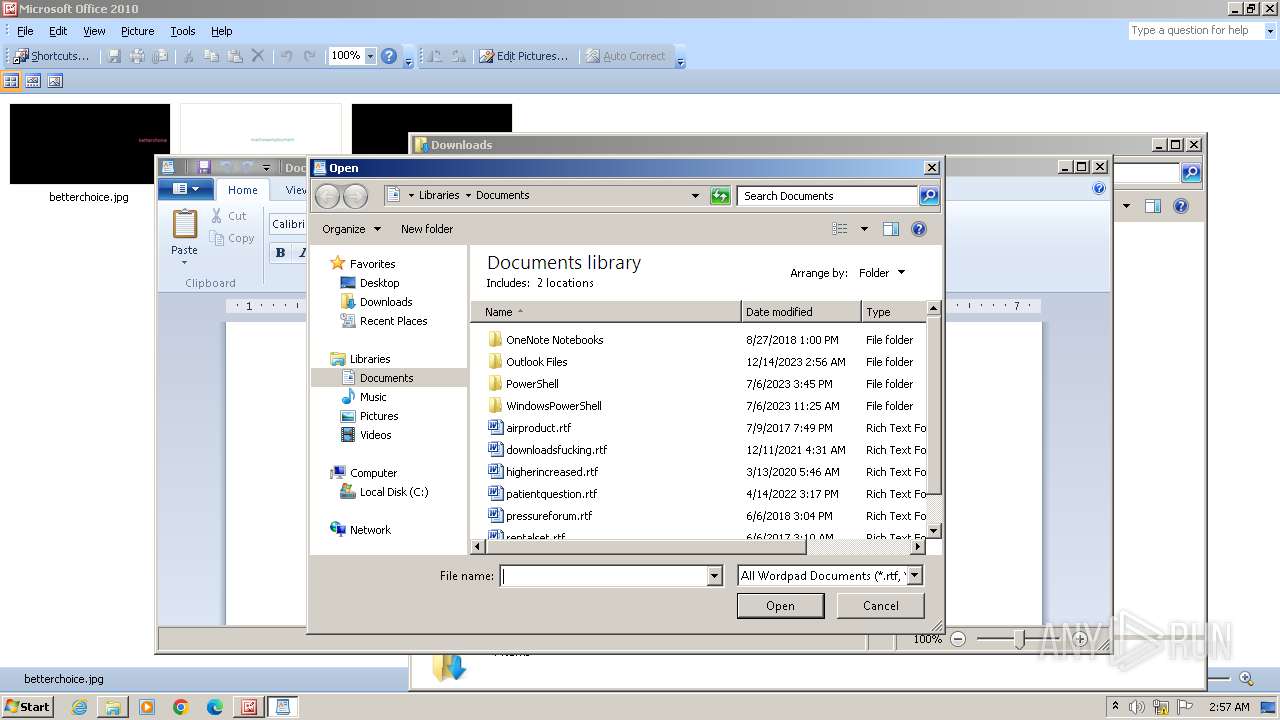Select Network in navigation pane
This screenshot has width=1280, height=720.
[370, 530]
